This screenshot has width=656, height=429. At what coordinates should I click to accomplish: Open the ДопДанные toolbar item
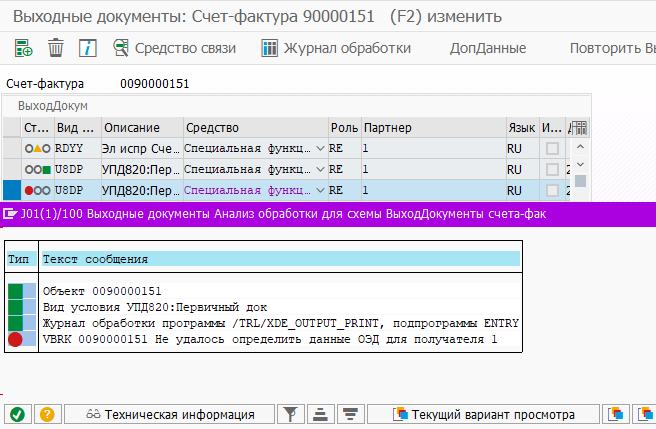pyautogui.click(x=490, y=48)
